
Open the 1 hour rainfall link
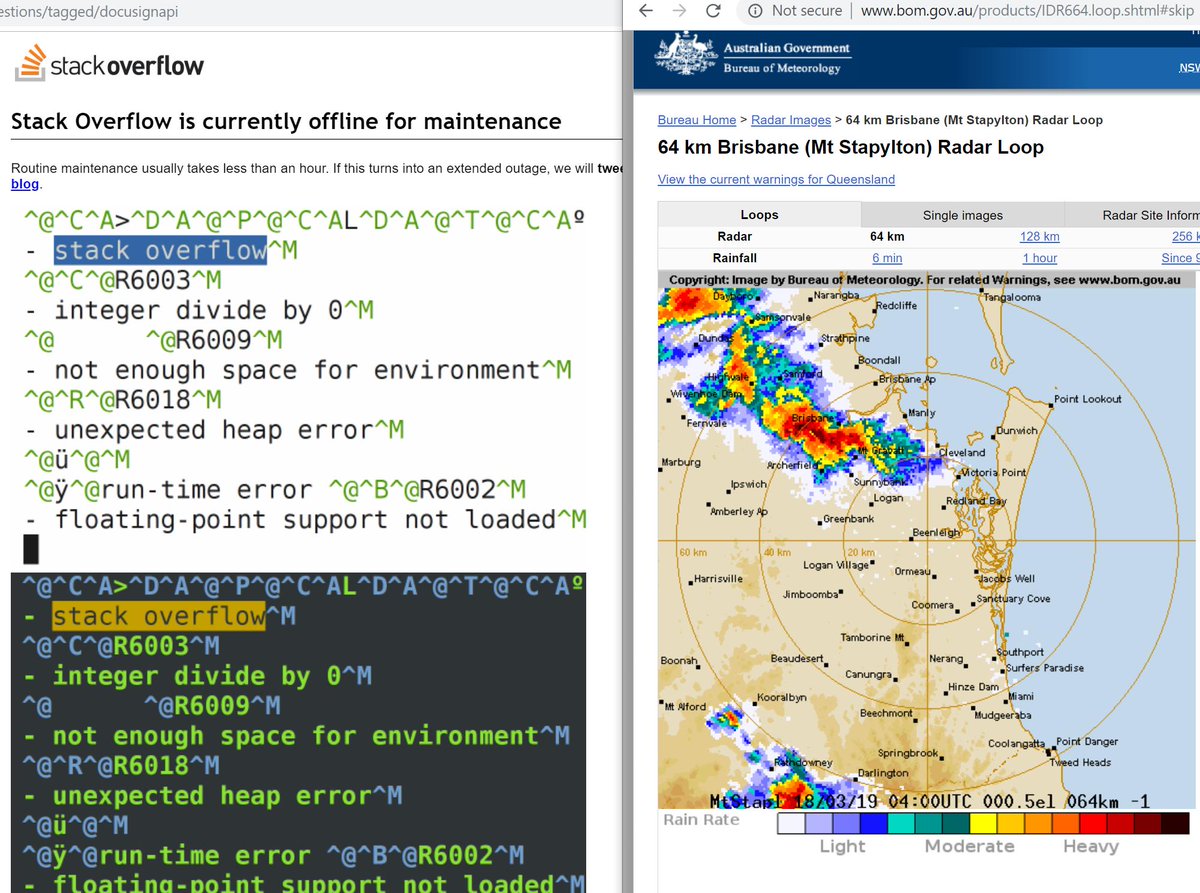click(1038, 258)
